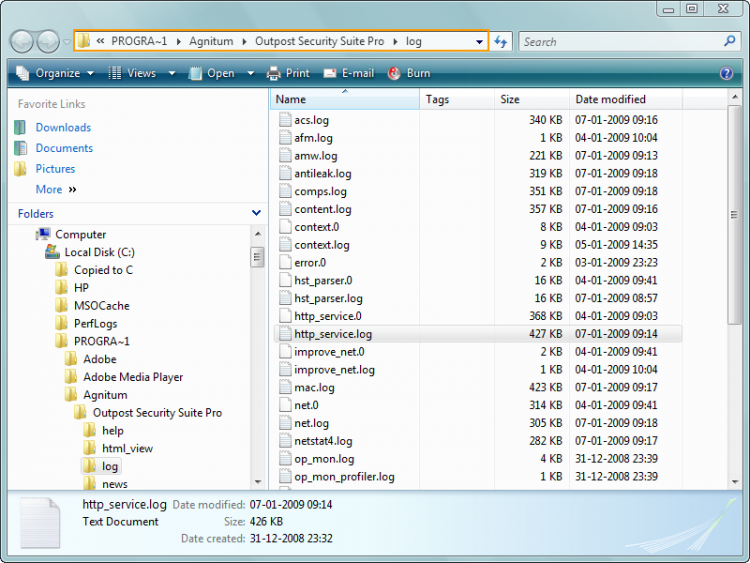Expand the Open button dropdown arrow
The height and width of the screenshot is (563, 750).
[250, 73]
